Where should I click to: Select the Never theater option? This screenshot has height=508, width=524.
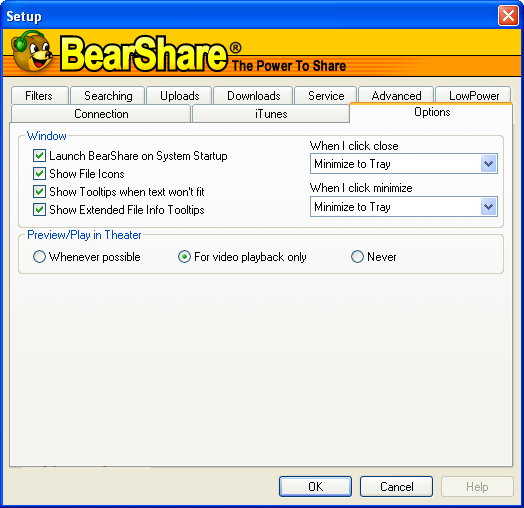357,257
